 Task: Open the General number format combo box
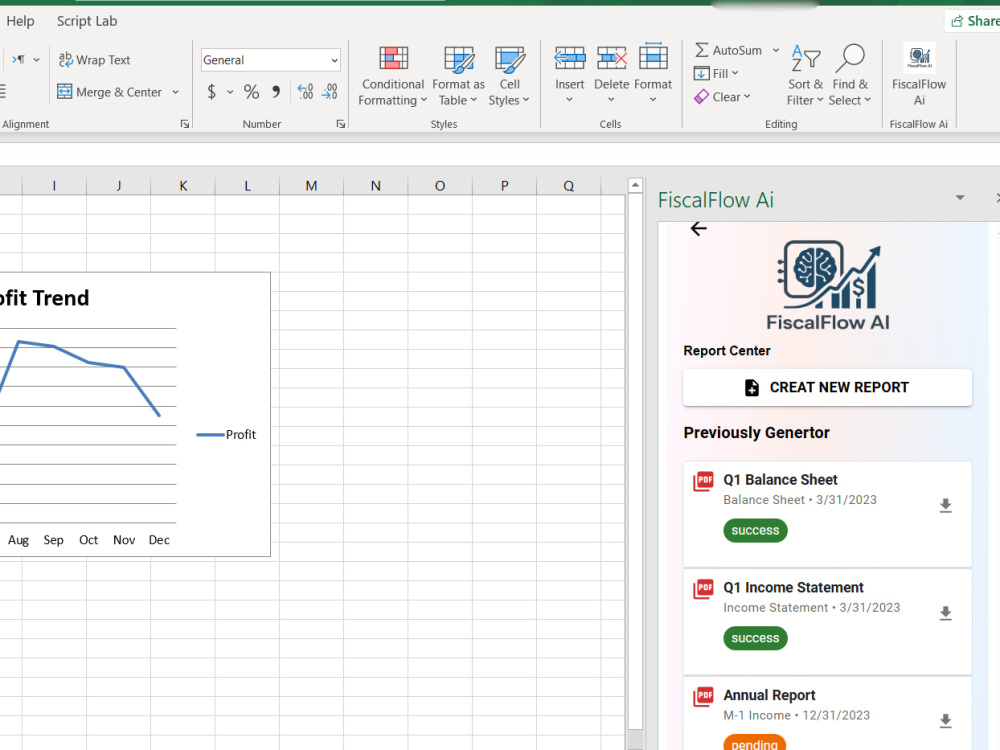pos(270,60)
